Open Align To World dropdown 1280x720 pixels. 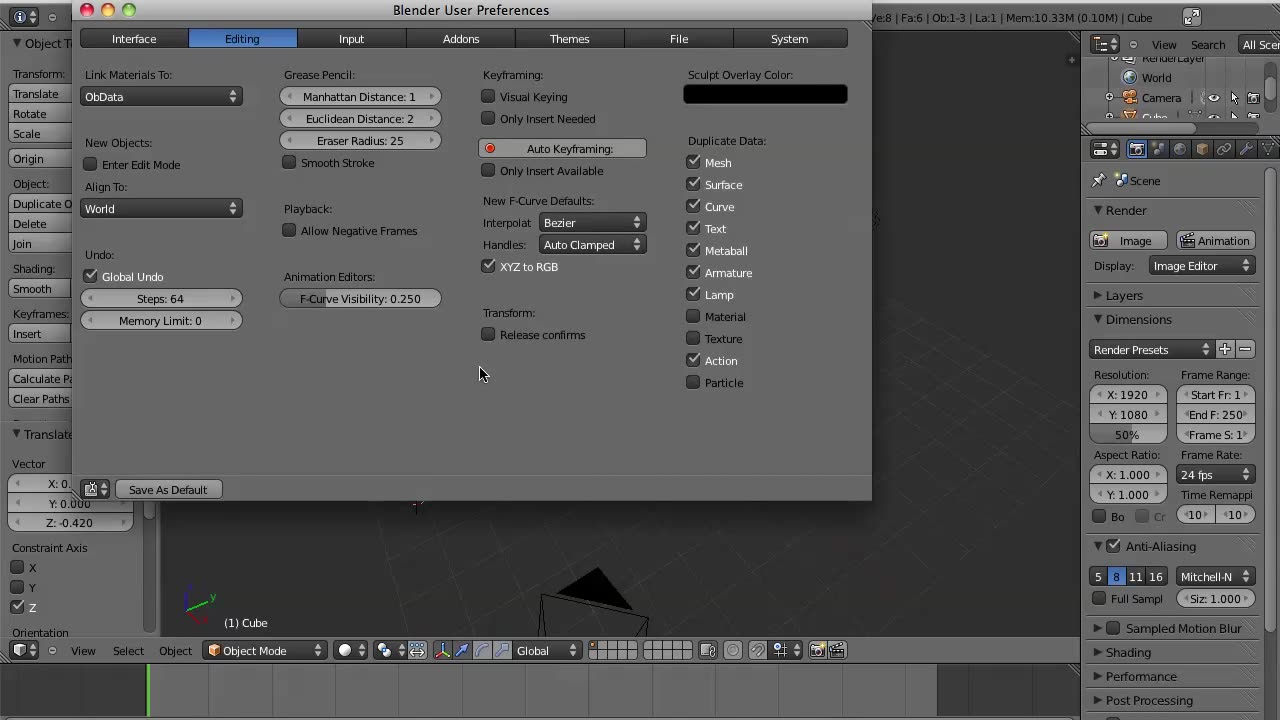[x=162, y=209]
